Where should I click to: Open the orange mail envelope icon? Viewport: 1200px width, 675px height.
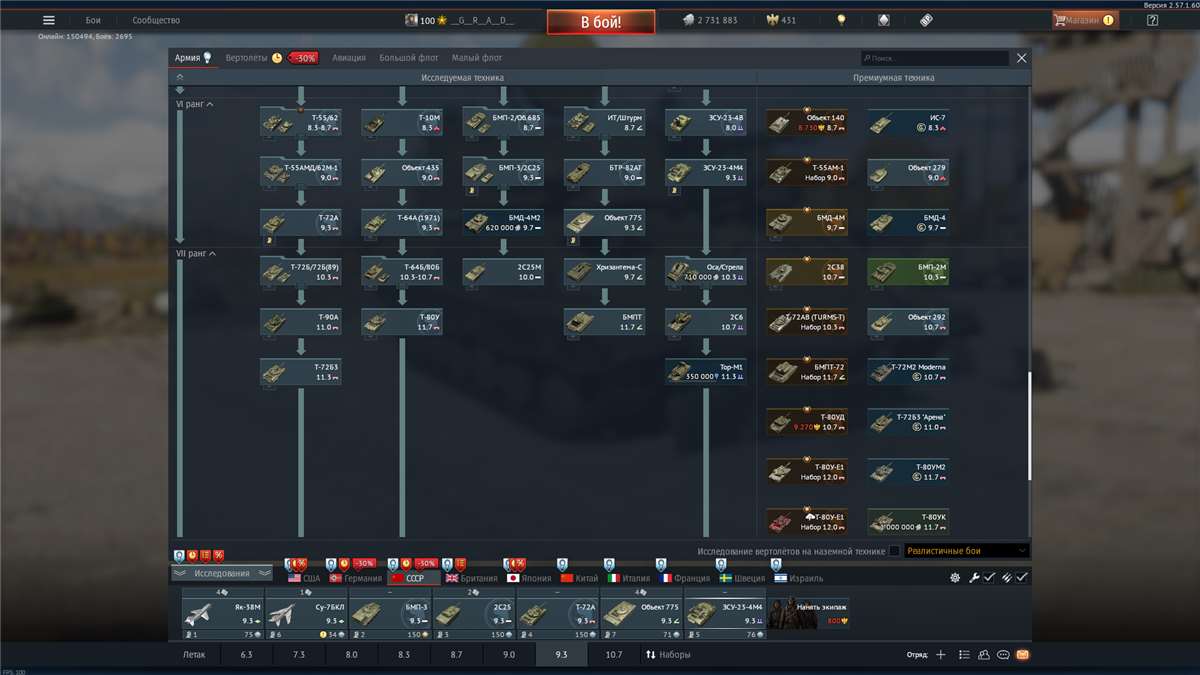point(1022,655)
